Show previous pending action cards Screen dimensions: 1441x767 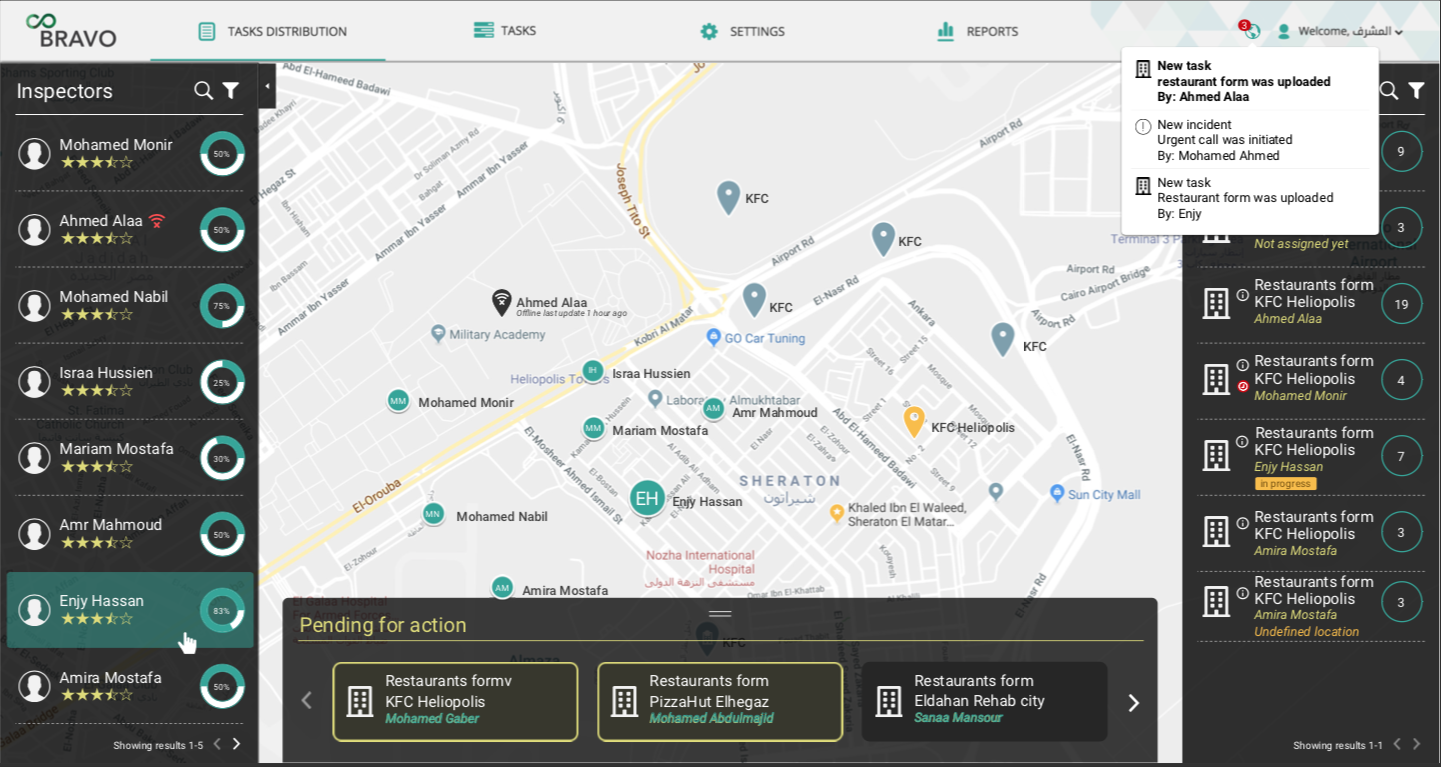(307, 701)
